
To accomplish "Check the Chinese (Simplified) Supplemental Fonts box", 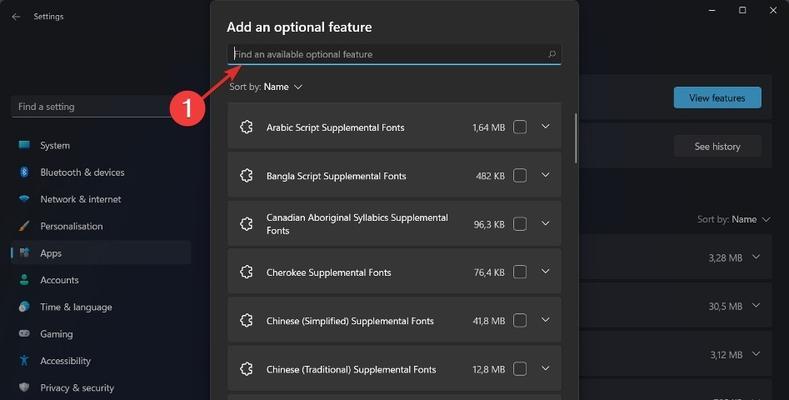I will [x=520, y=320].
